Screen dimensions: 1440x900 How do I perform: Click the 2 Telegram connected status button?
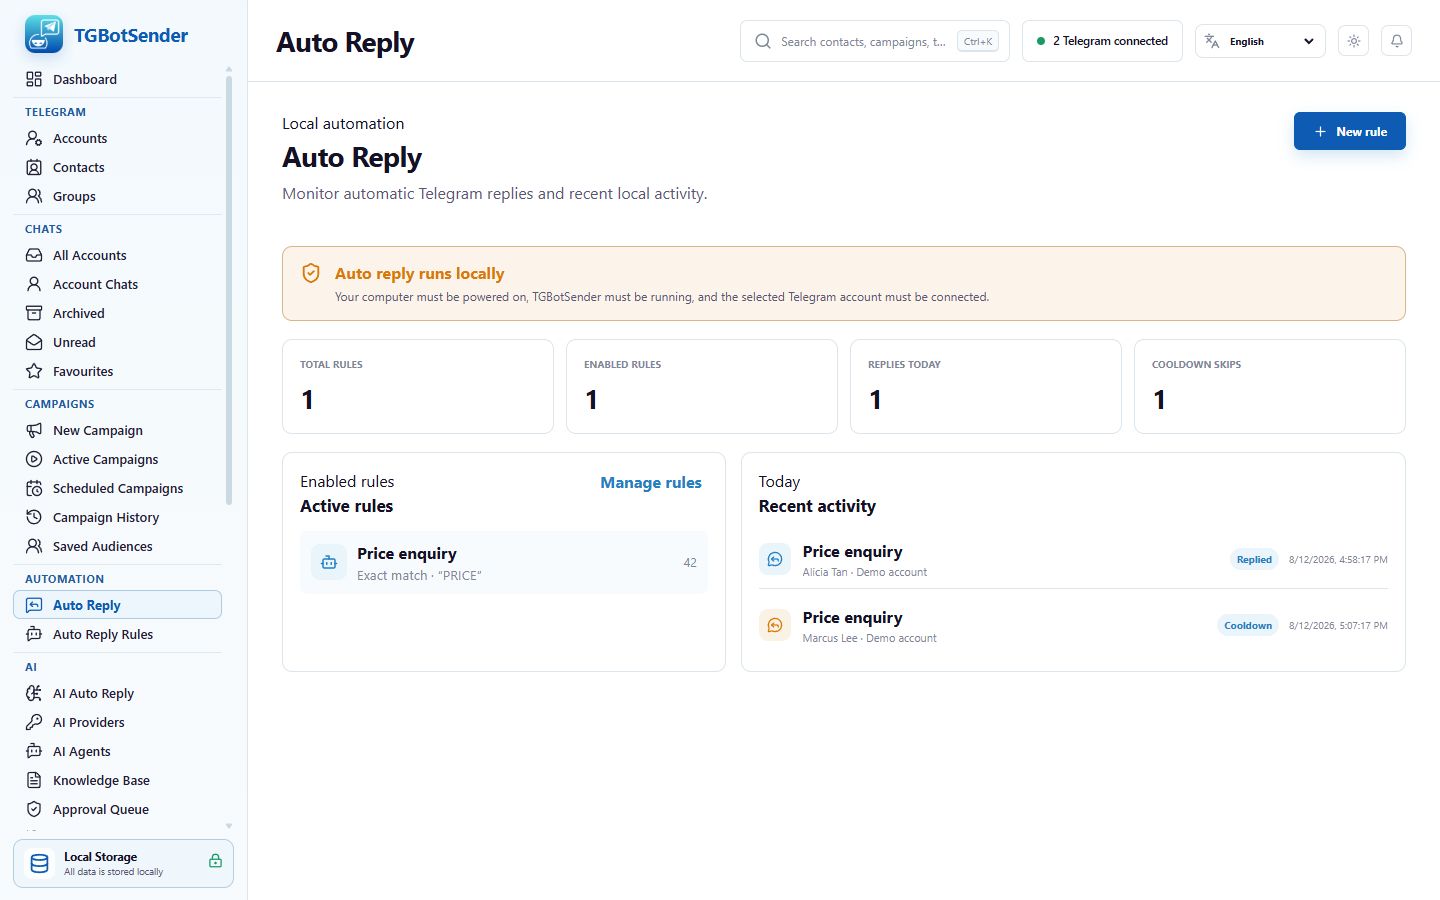pyautogui.click(x=1102, y=41)
